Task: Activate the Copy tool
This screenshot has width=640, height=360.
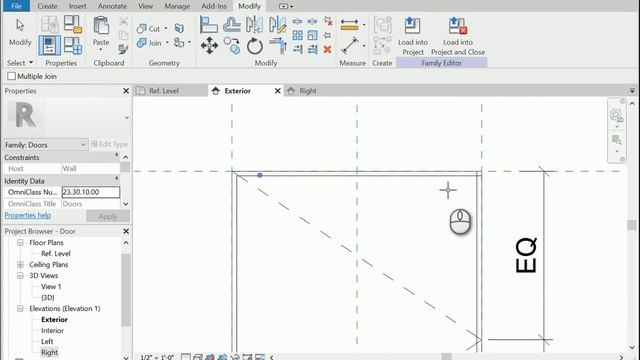Action: pyautogui.click(x=231, y=45)
